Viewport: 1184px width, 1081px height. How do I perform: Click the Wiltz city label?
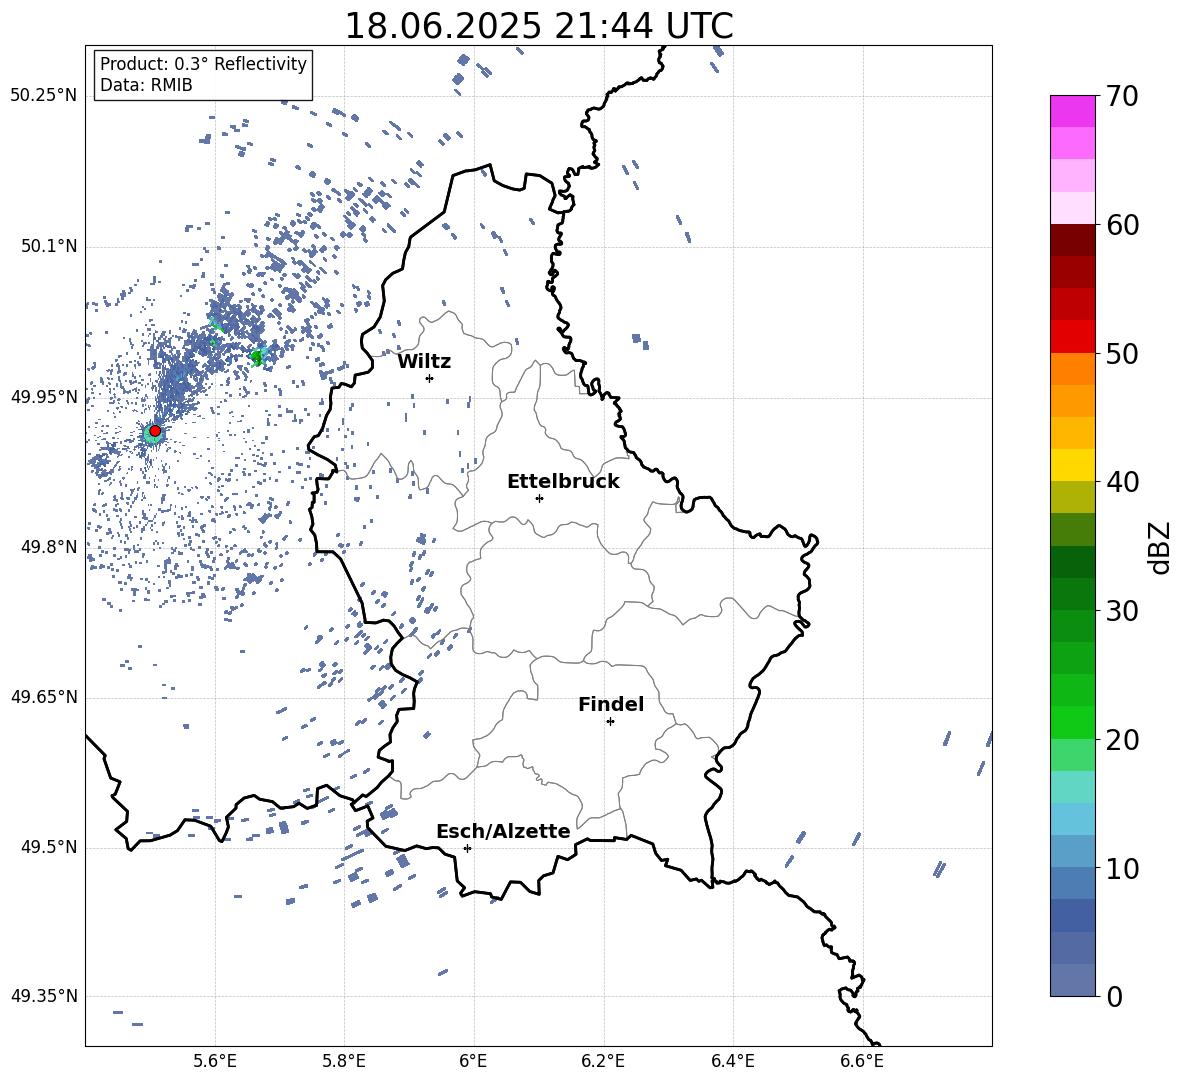coord(424,362)
